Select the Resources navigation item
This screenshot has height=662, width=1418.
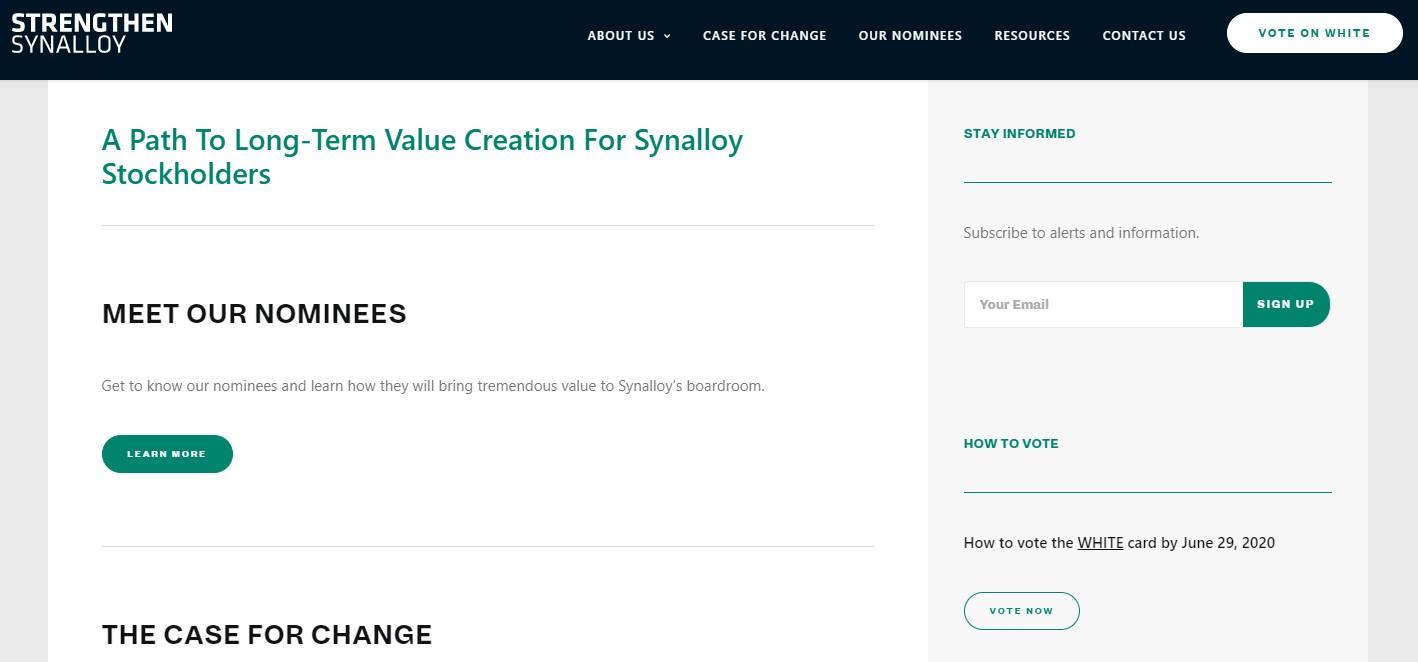coord(1032,36)
